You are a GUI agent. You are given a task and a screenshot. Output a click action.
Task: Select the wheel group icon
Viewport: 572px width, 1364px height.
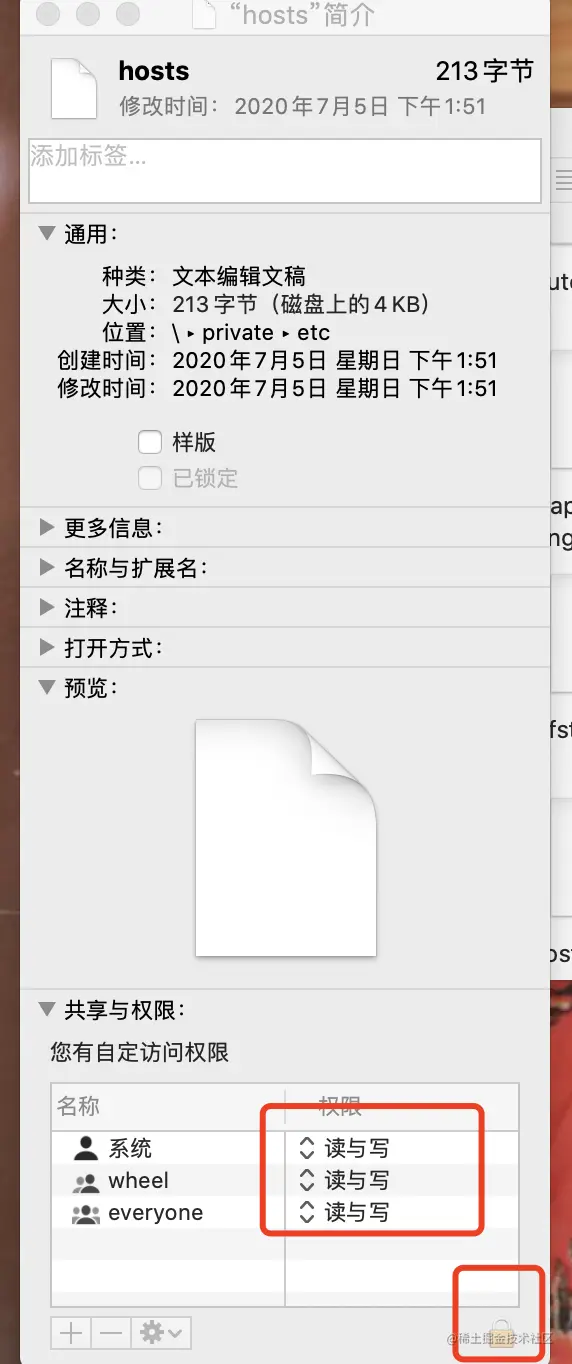[x=86, y=1181]
